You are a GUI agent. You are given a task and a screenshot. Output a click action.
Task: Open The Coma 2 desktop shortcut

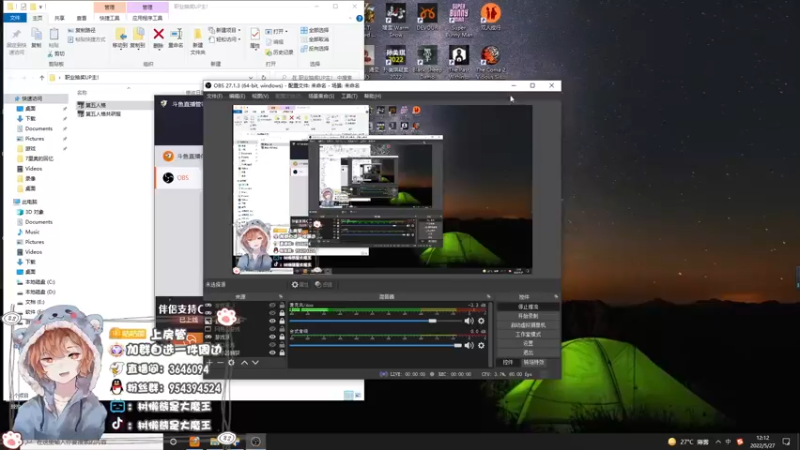[x=490, y=56]
